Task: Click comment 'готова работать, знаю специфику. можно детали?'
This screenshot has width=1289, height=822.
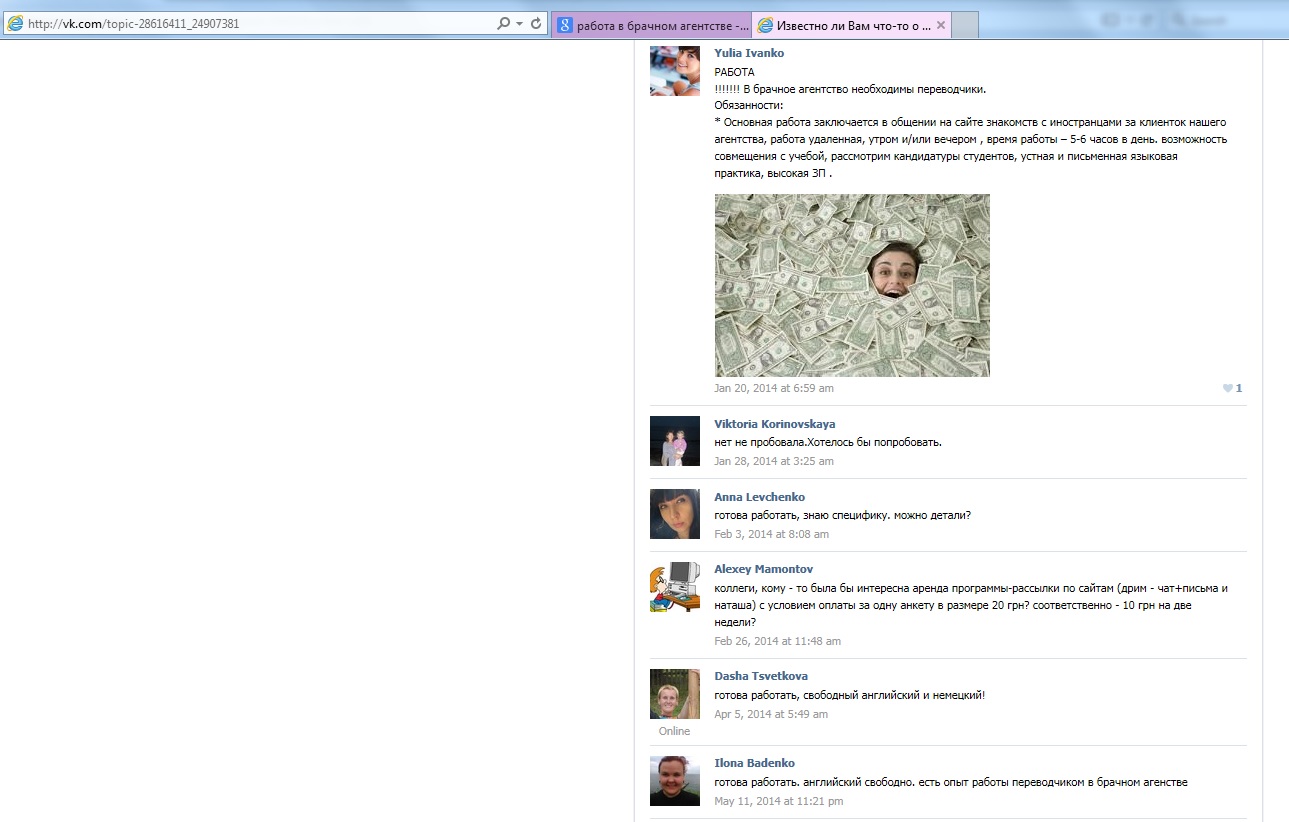Action: tap(843, 515)
